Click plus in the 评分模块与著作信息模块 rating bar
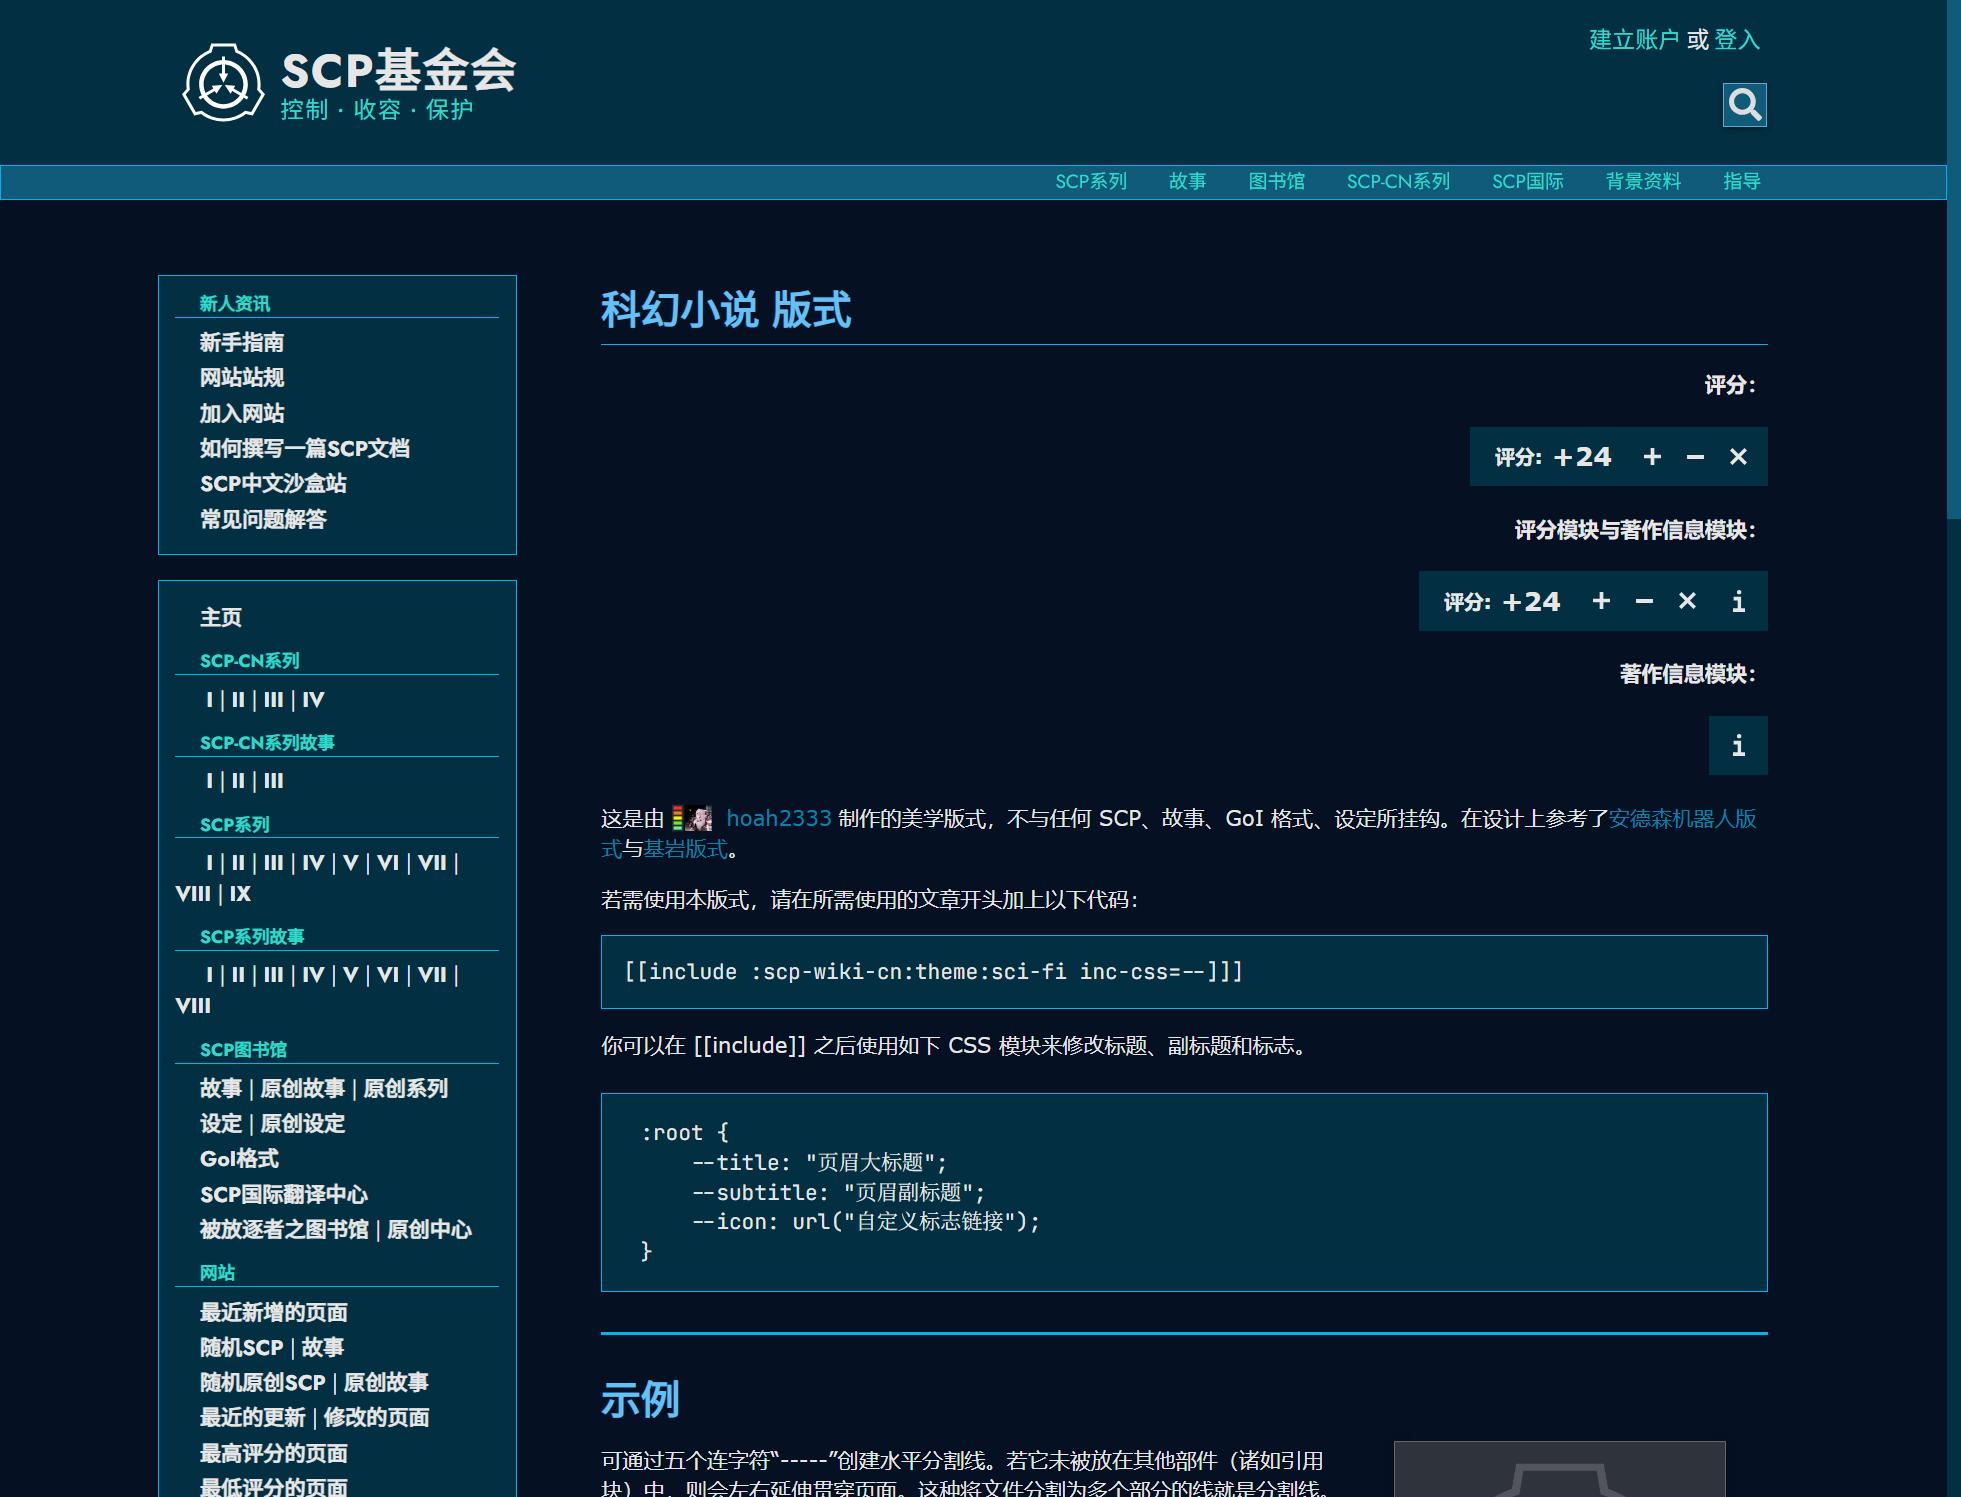Image resolution: width=1961 pixels, height=1497 pixels. point(1601,601)
